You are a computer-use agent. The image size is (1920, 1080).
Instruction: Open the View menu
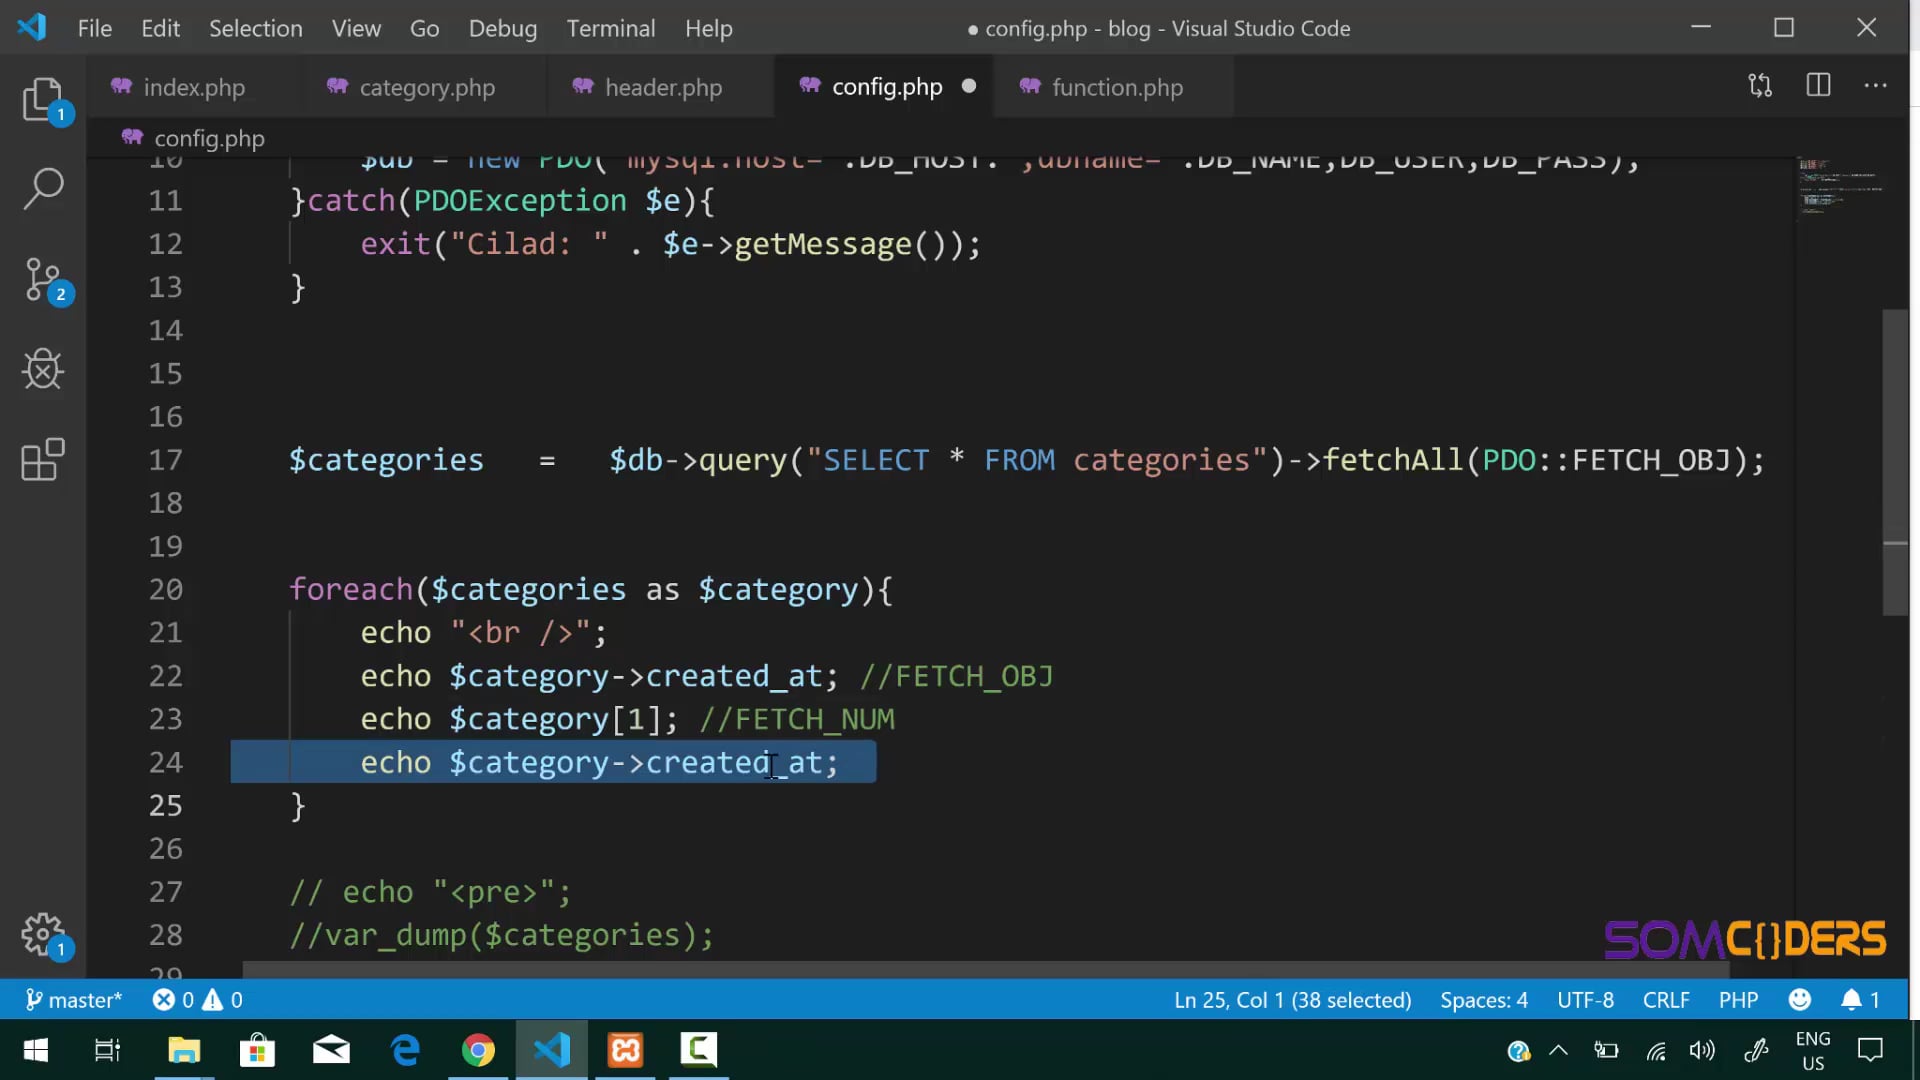(x=356, y=28)
